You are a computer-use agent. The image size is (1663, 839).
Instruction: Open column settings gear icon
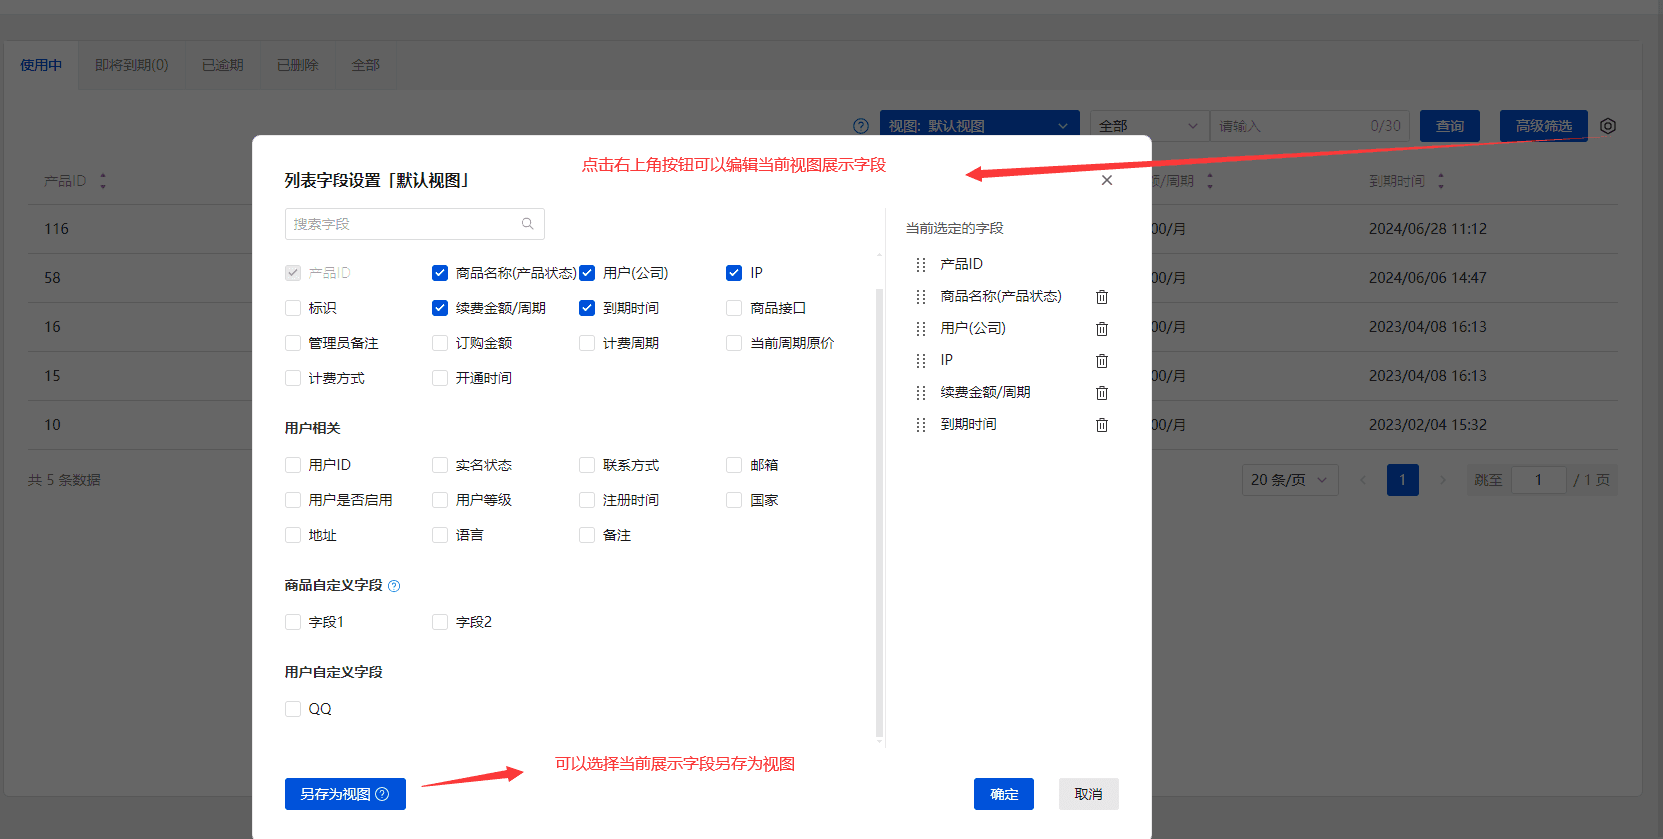pyautogui.click(x=1608, y=126)
